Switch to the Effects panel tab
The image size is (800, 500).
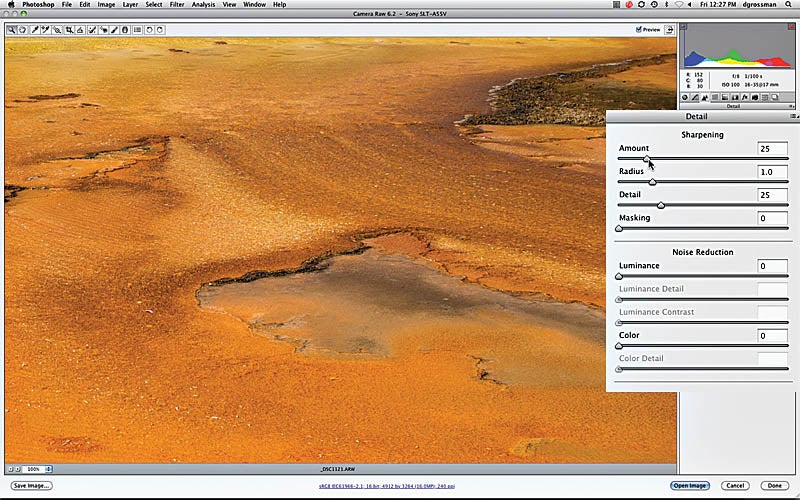pyautogui.click(x=745, y=97)
